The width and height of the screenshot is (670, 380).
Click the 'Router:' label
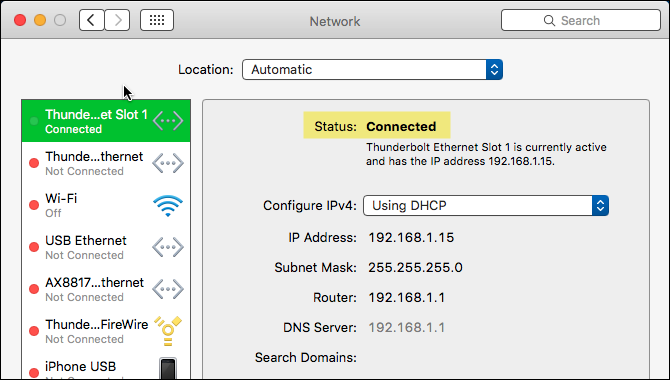[335, 298]
